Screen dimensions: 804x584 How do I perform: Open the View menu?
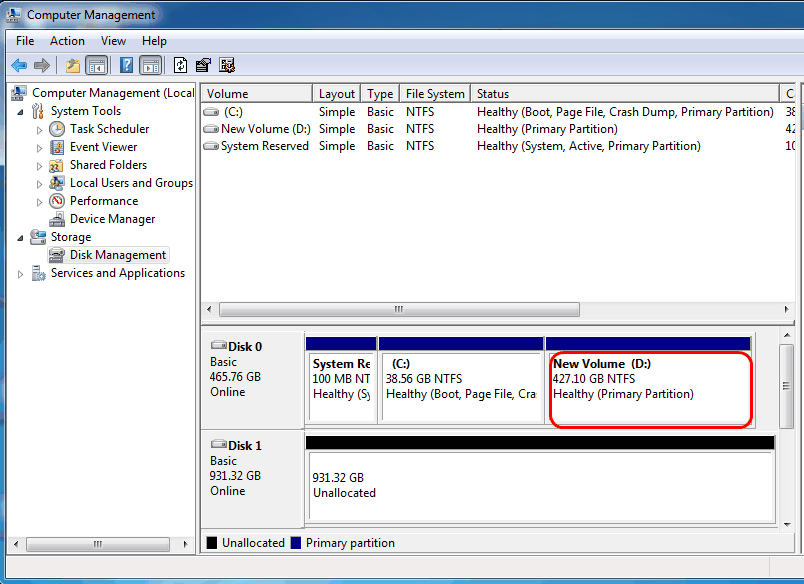pos(113,41)
